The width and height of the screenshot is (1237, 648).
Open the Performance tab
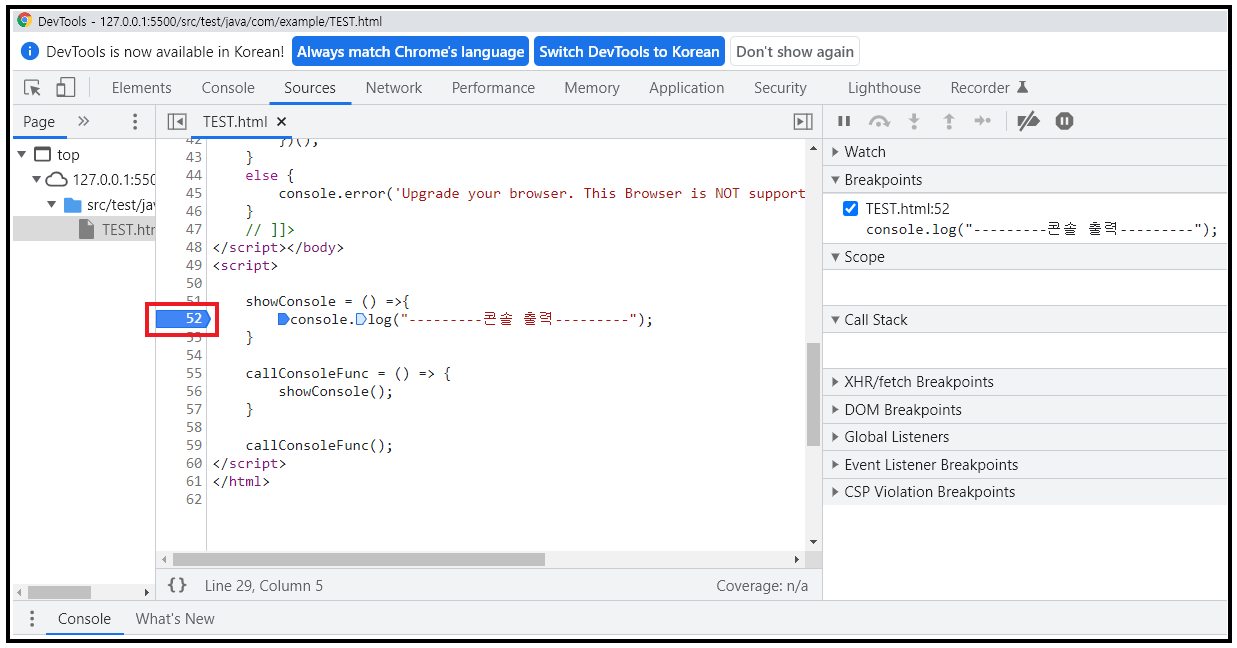[x=493, y=88]
